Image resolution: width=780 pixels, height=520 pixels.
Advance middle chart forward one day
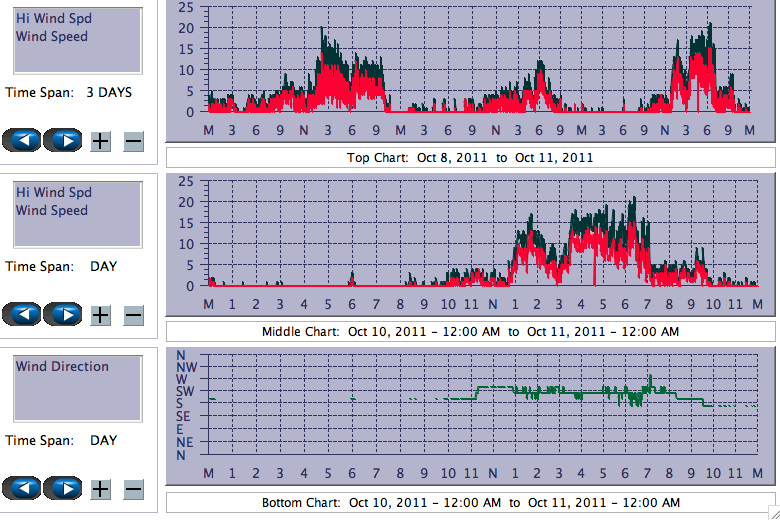pos(63,314)
